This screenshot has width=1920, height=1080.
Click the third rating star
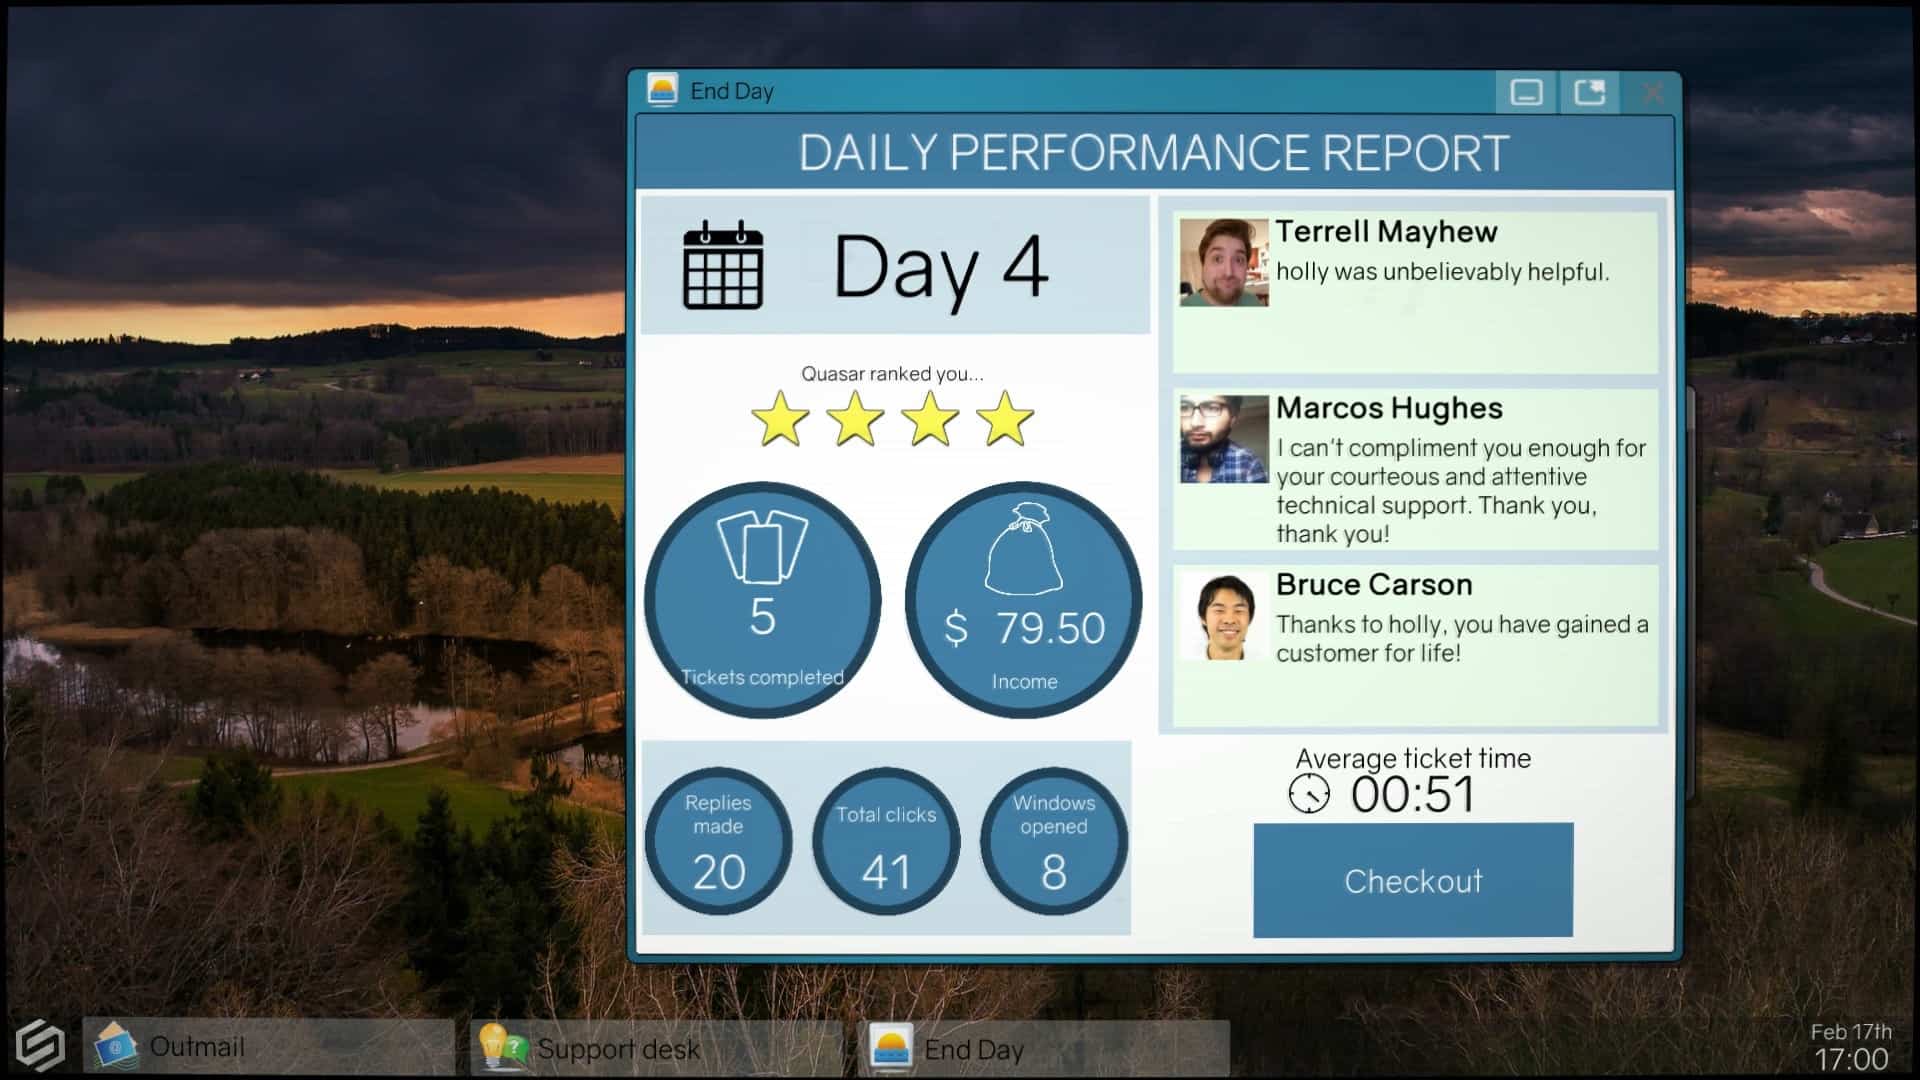pos(930,418)
